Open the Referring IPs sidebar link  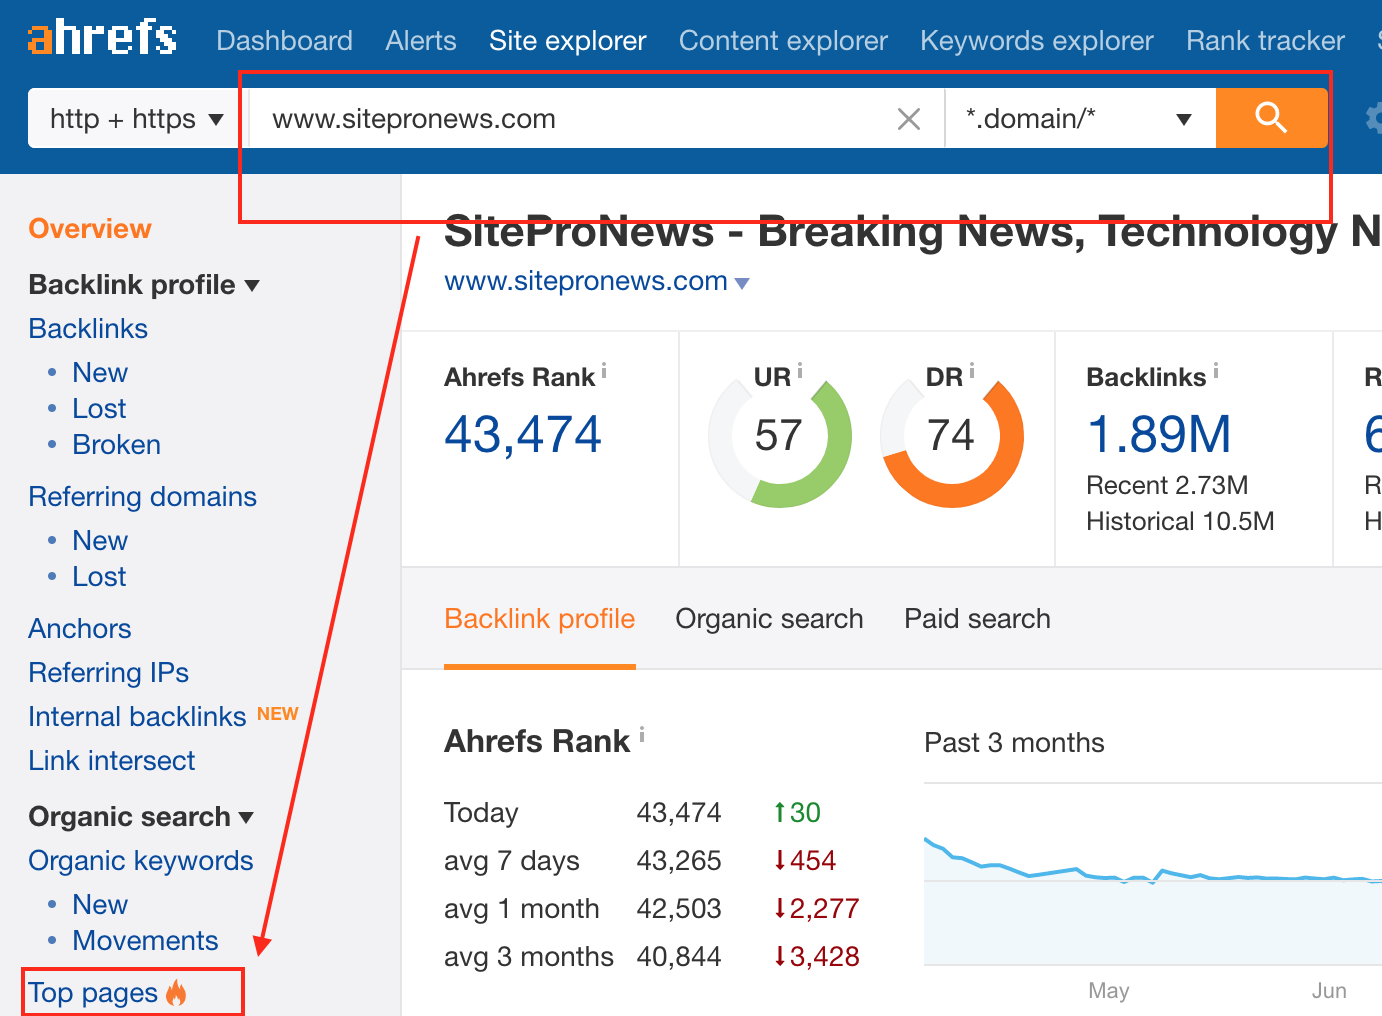(109, 673)
